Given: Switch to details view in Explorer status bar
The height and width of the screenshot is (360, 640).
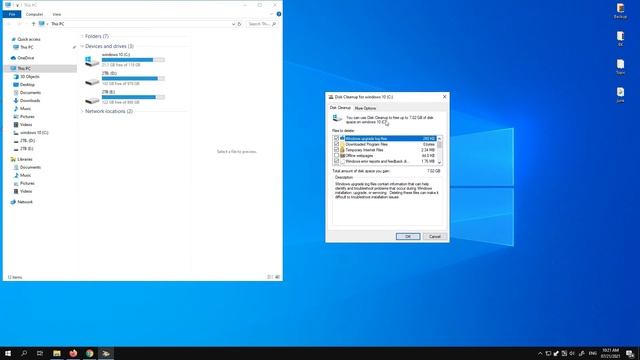Looking at the screenshot, I should coord(270,277).
